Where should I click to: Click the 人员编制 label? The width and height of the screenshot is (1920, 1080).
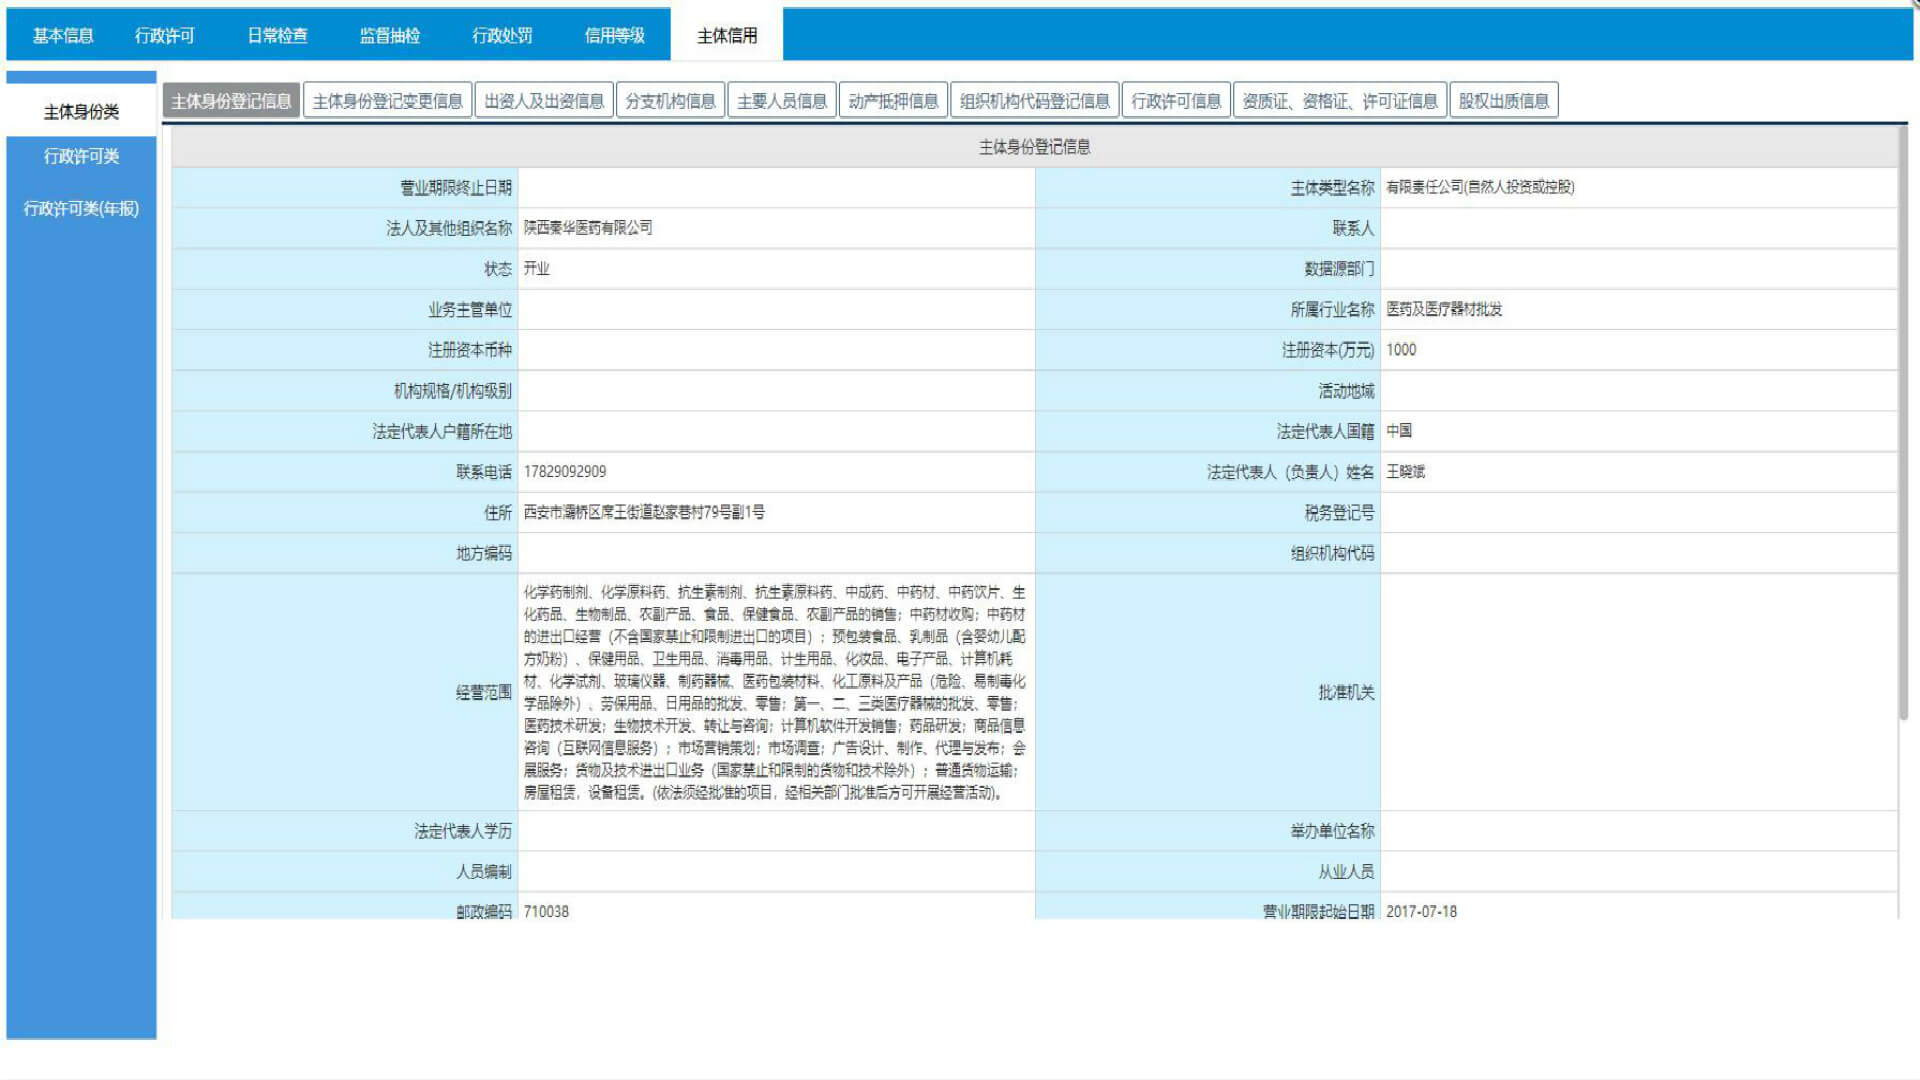coord(484,872)
